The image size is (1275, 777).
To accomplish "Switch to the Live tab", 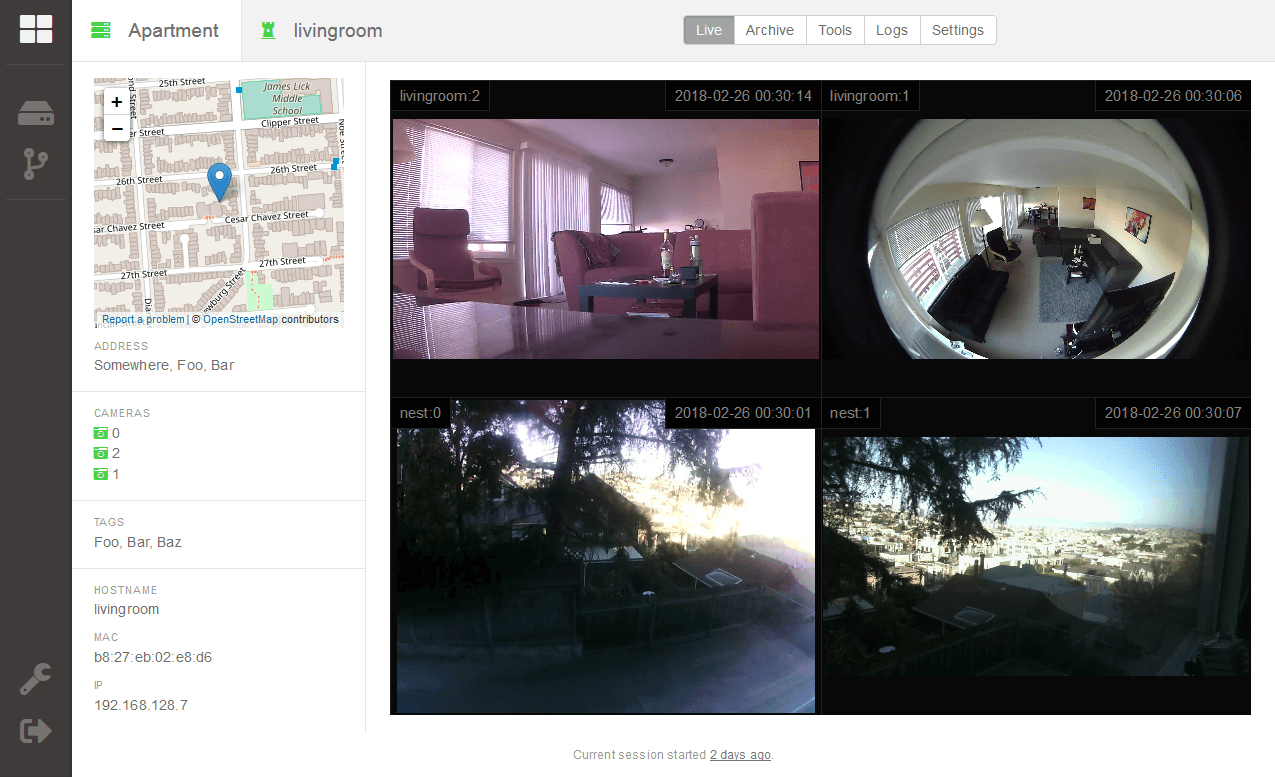I will 709,30.
